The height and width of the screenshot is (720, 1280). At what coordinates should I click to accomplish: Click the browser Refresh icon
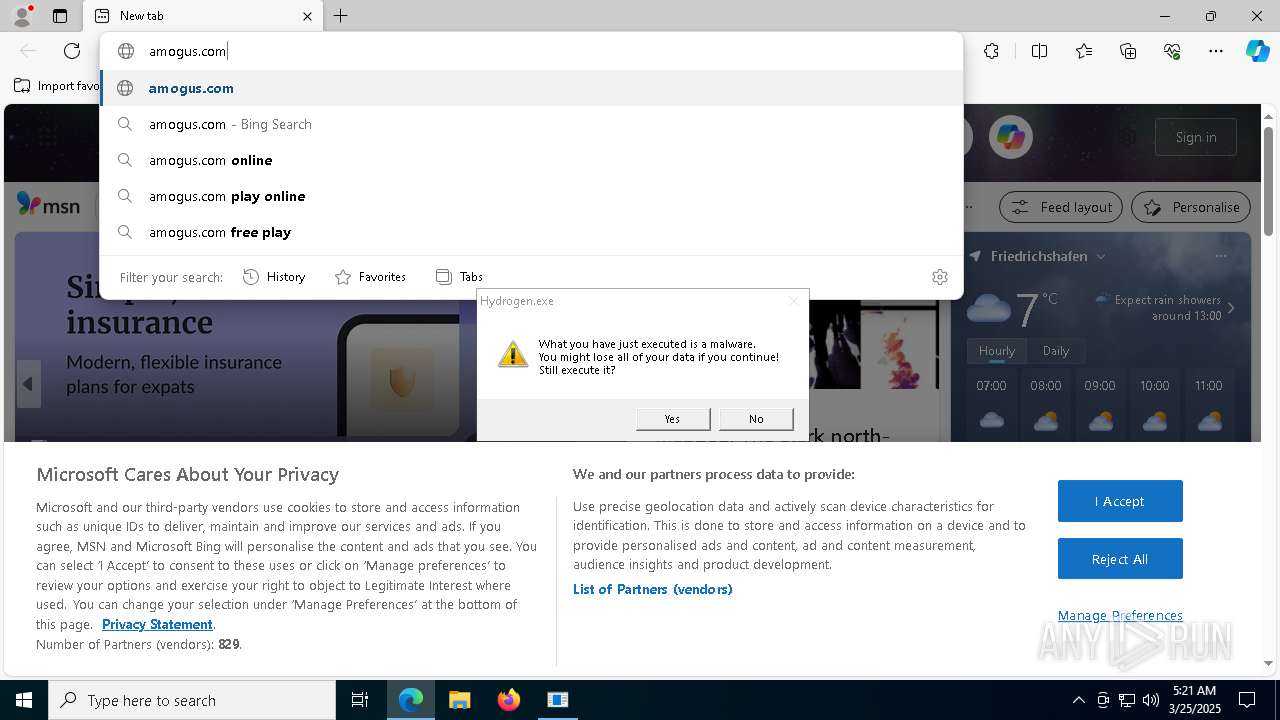pyautogui.click(x=72, y=51)
